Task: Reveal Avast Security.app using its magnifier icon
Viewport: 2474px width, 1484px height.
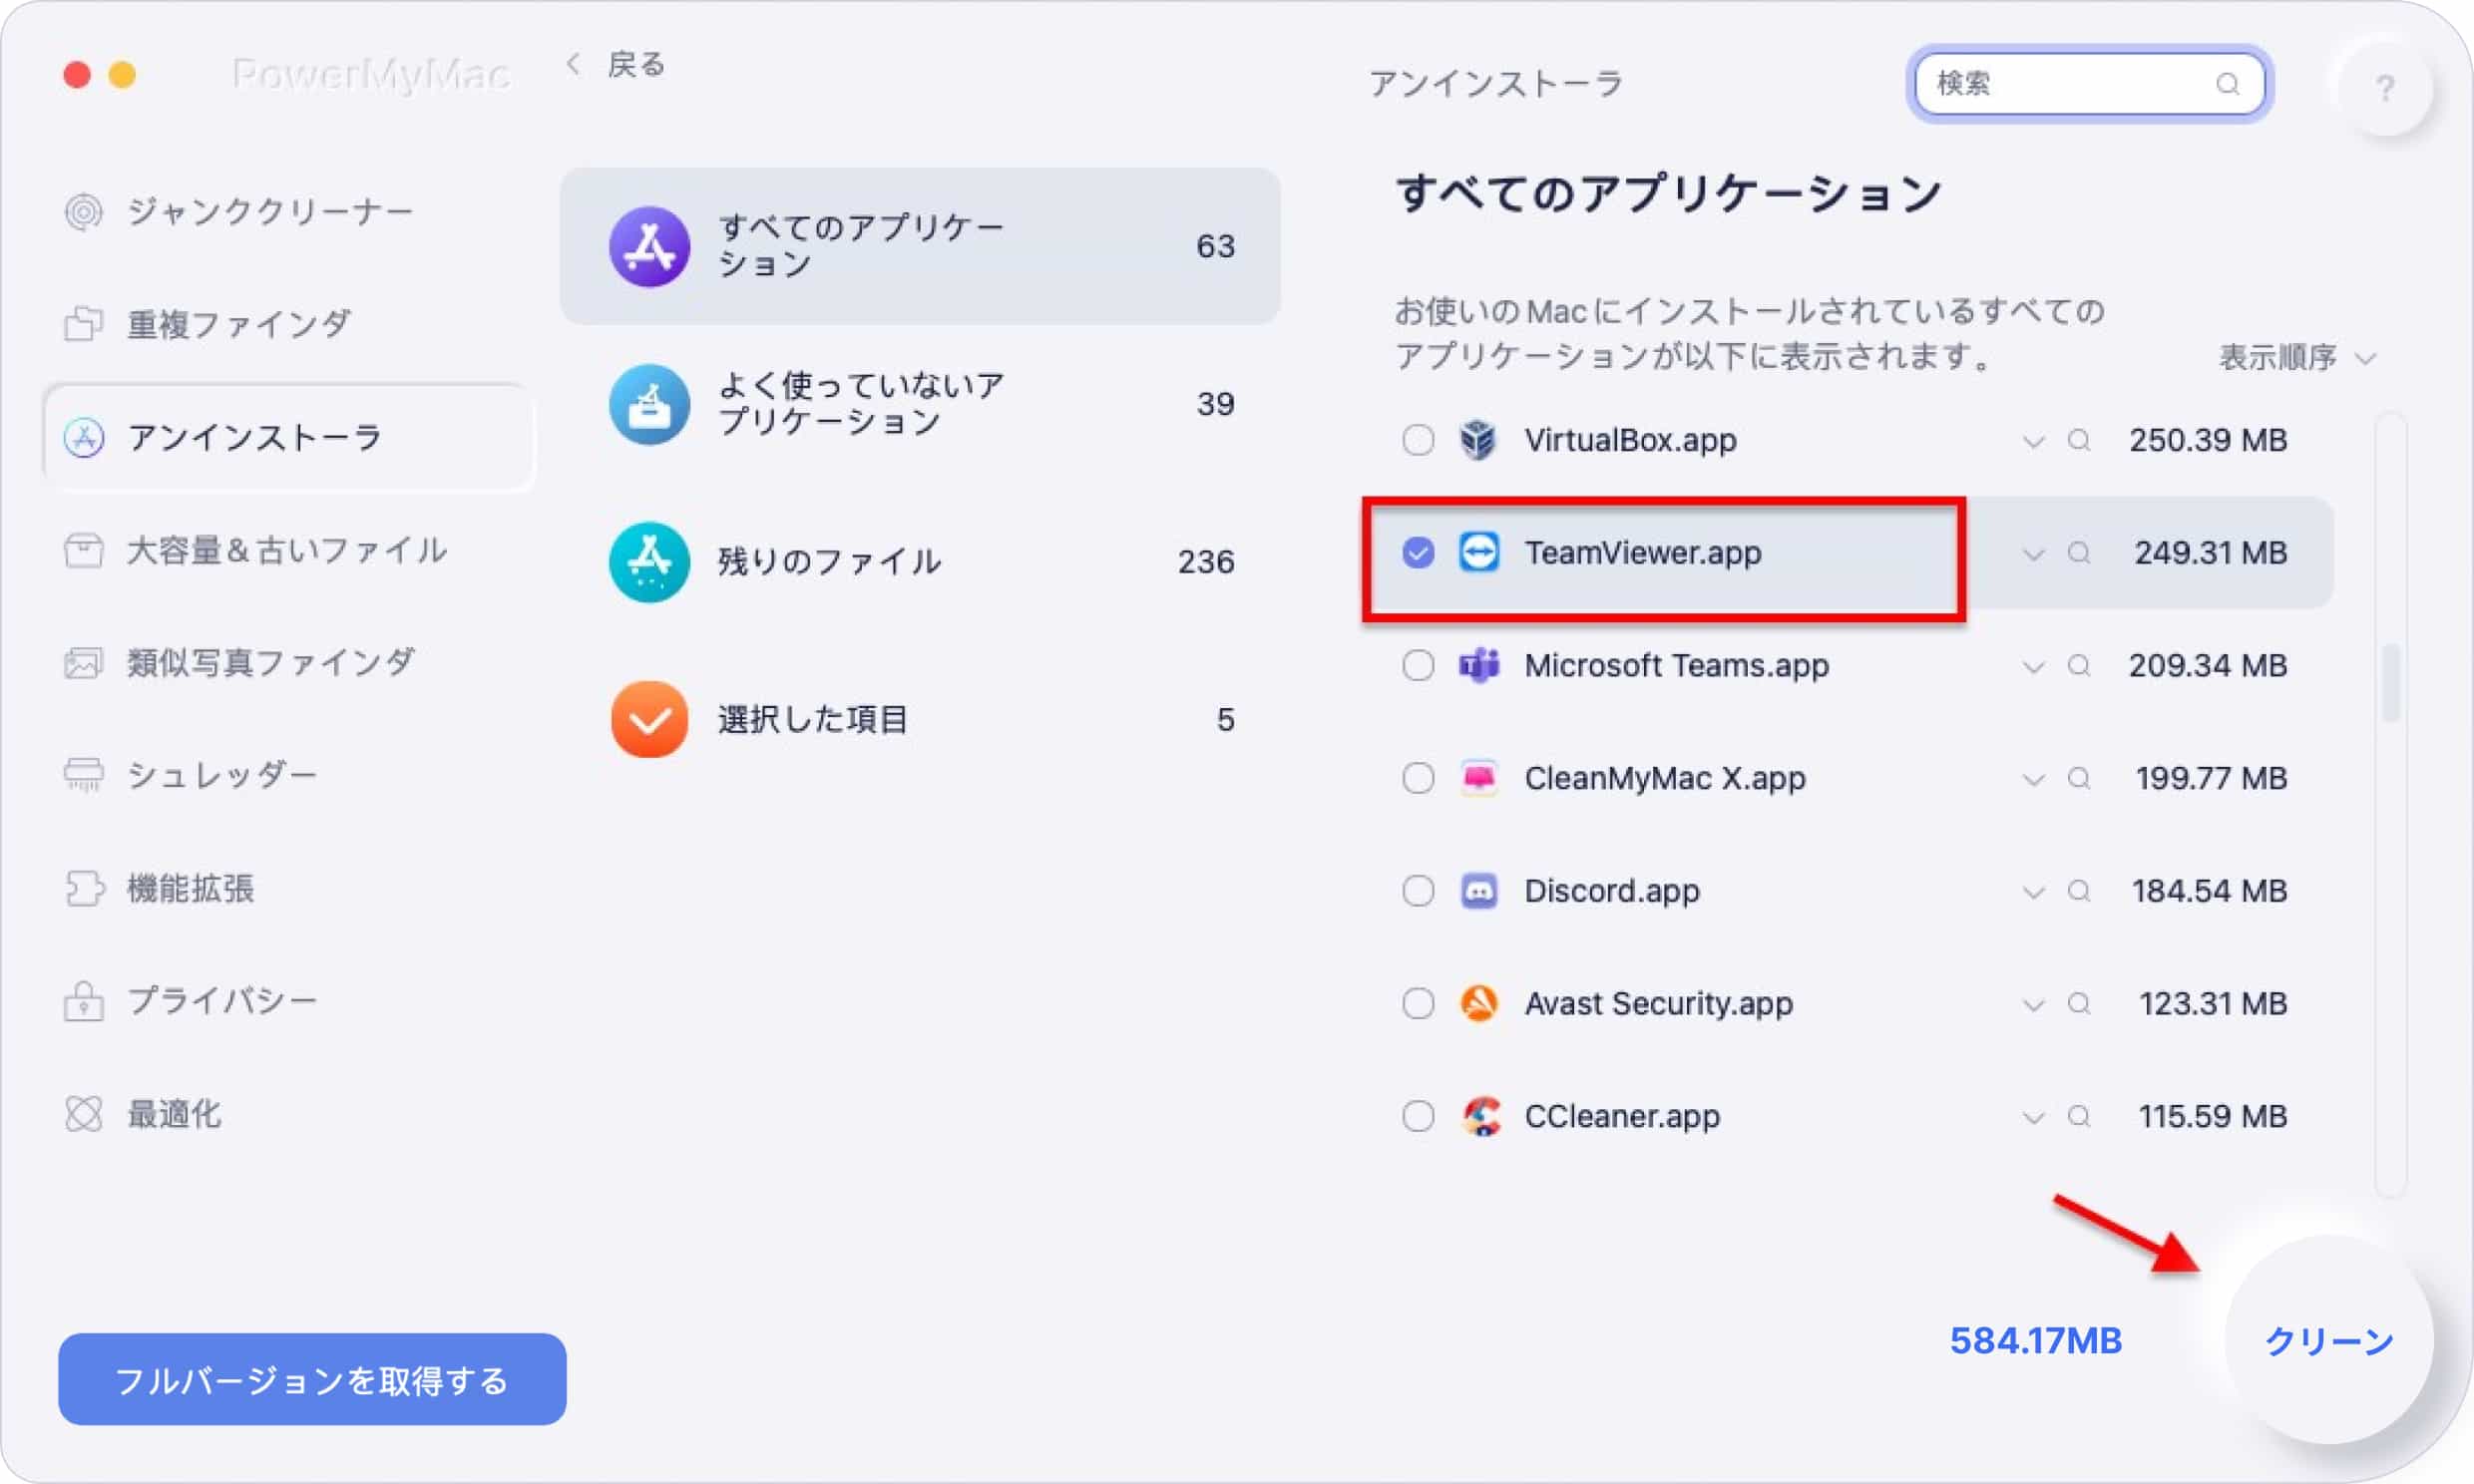Action: pyautogui.click(x=2079, y=1003)
